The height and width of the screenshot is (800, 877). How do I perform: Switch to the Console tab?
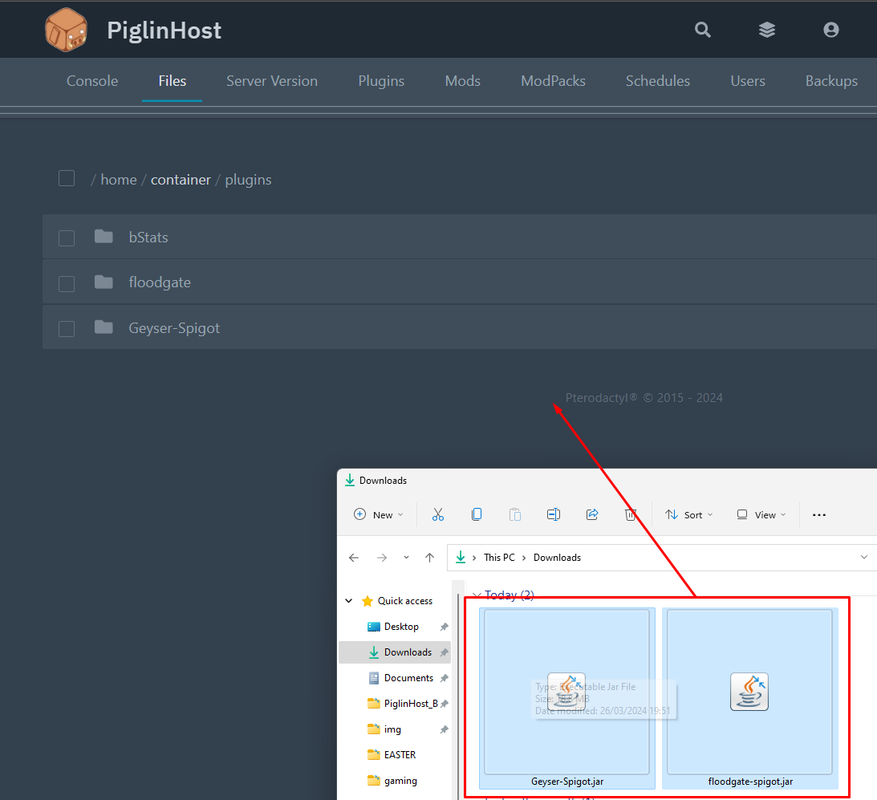pyautogui.click(x=92, y=81)
